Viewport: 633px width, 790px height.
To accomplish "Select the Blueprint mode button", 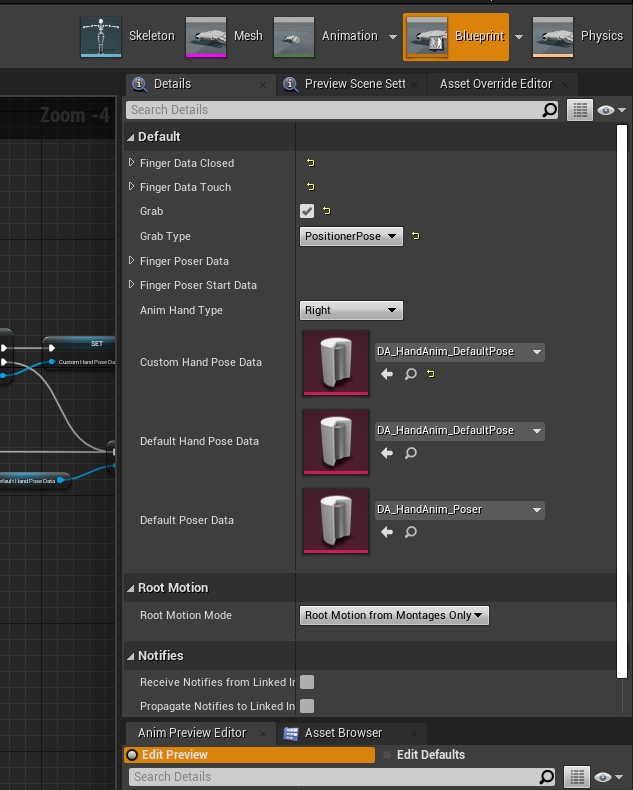I will click(456, 37).
